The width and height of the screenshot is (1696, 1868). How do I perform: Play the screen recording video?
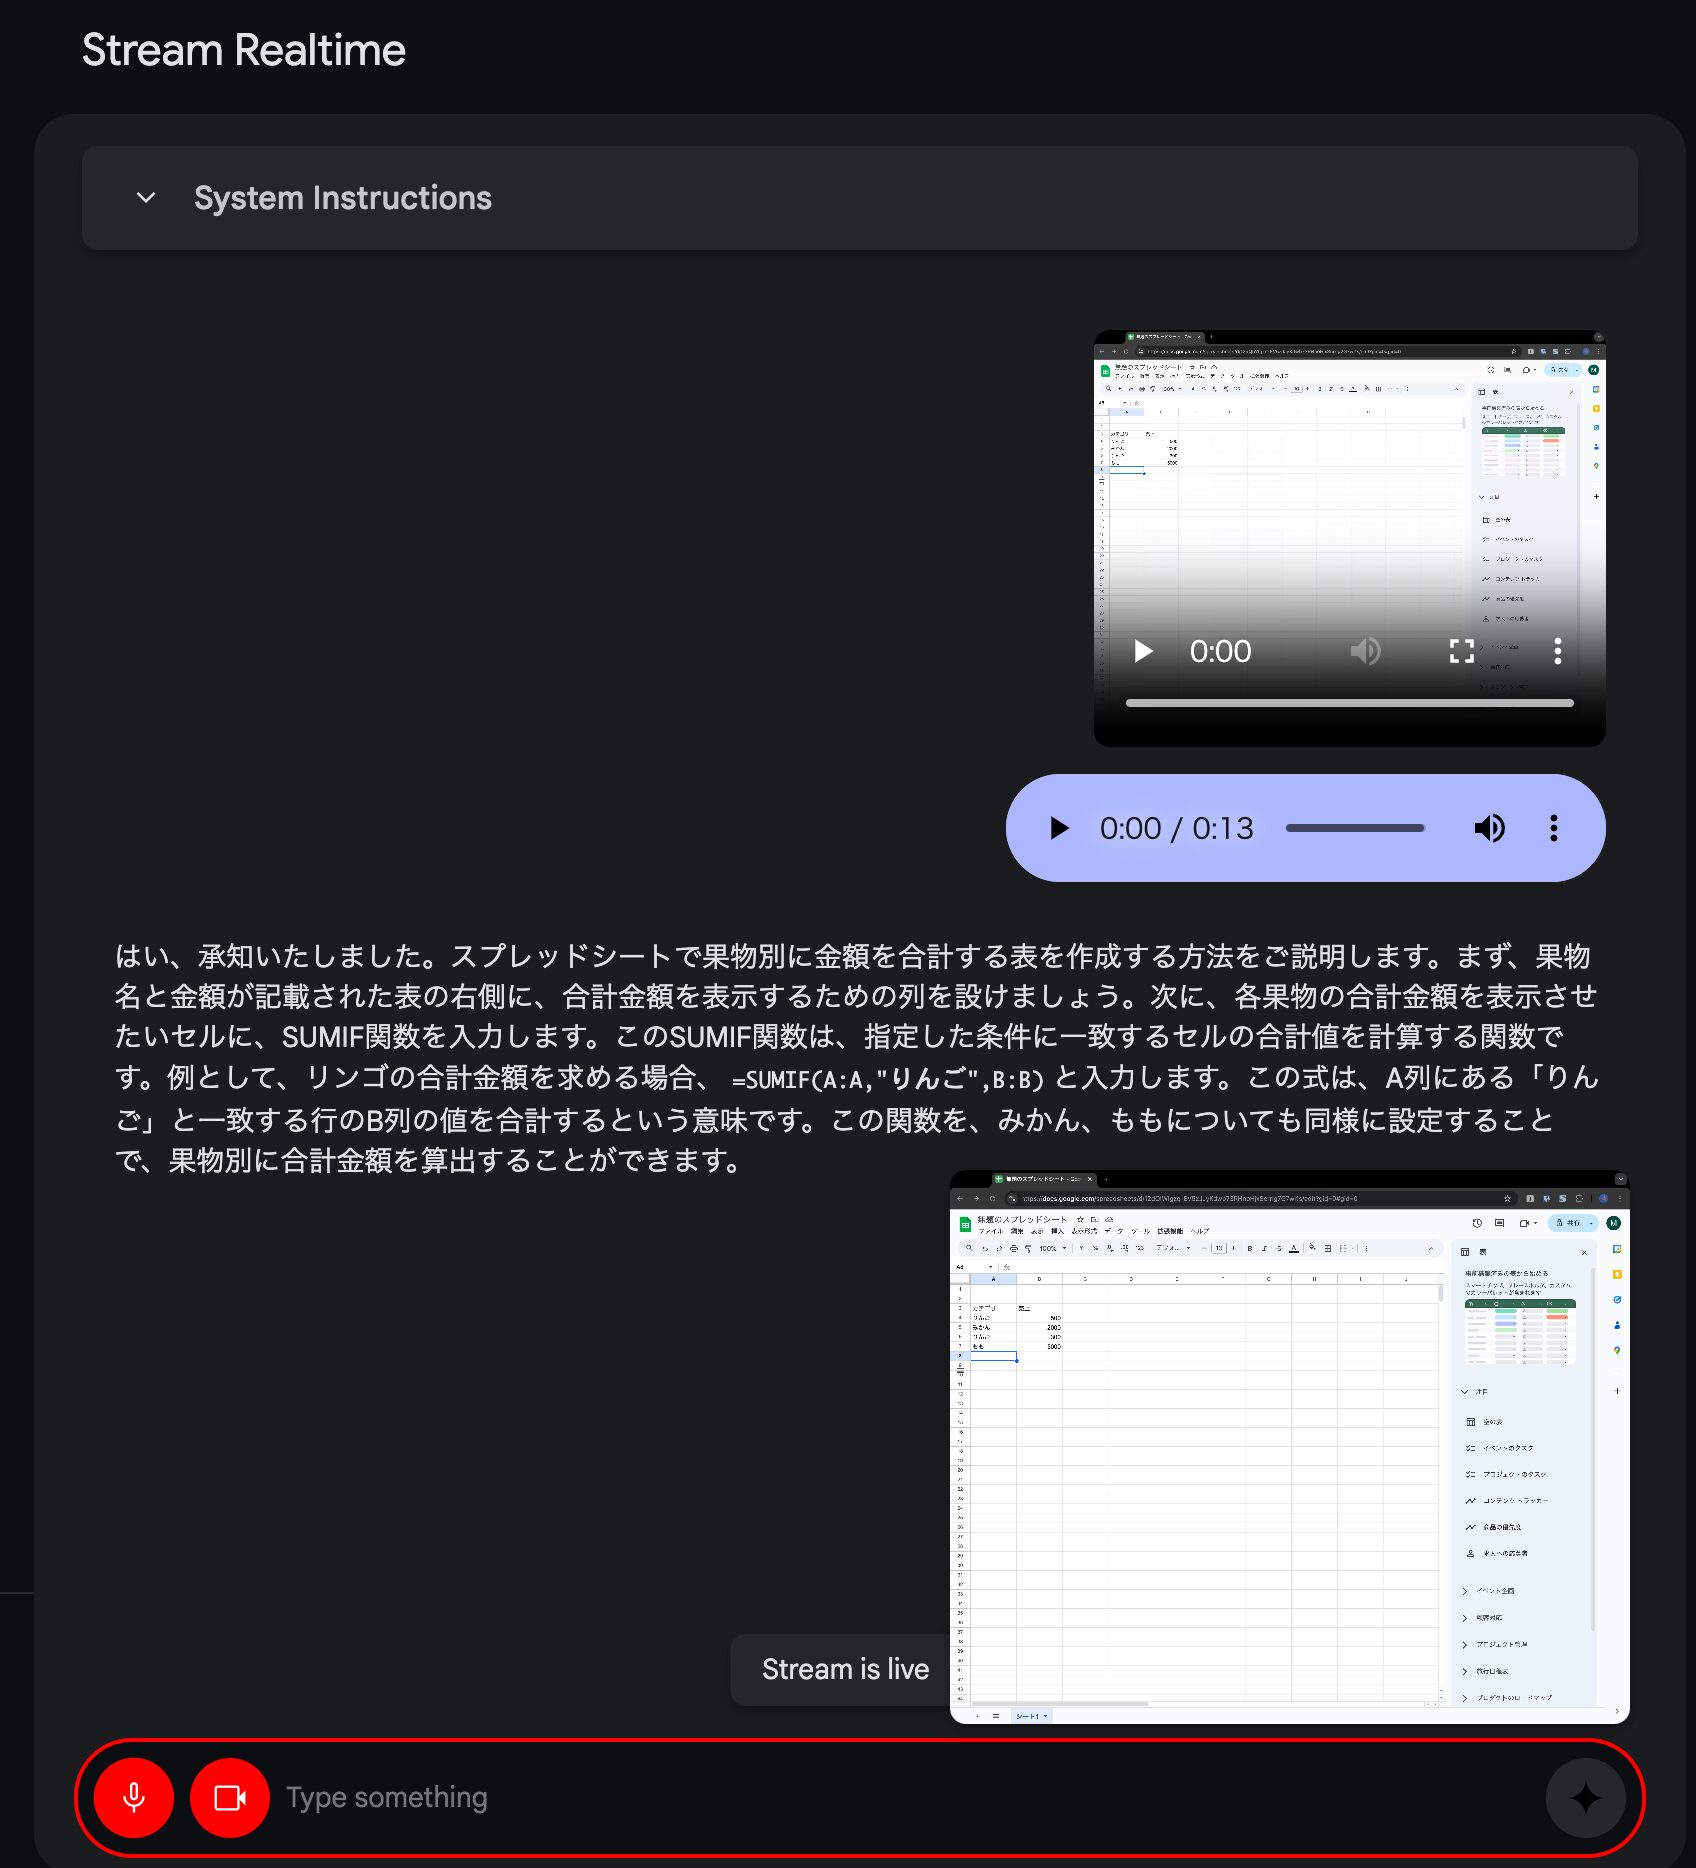[1143, 652]
